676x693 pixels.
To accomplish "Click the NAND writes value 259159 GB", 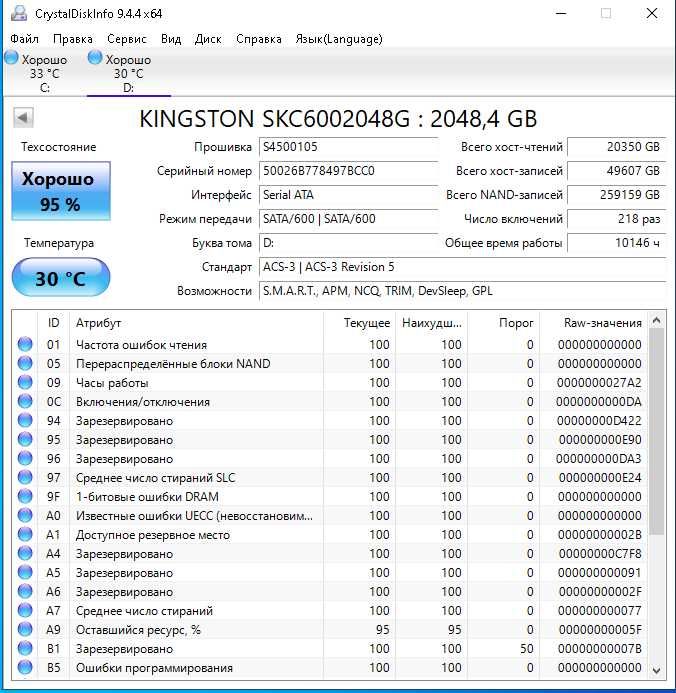I will [x=616, y=194].
